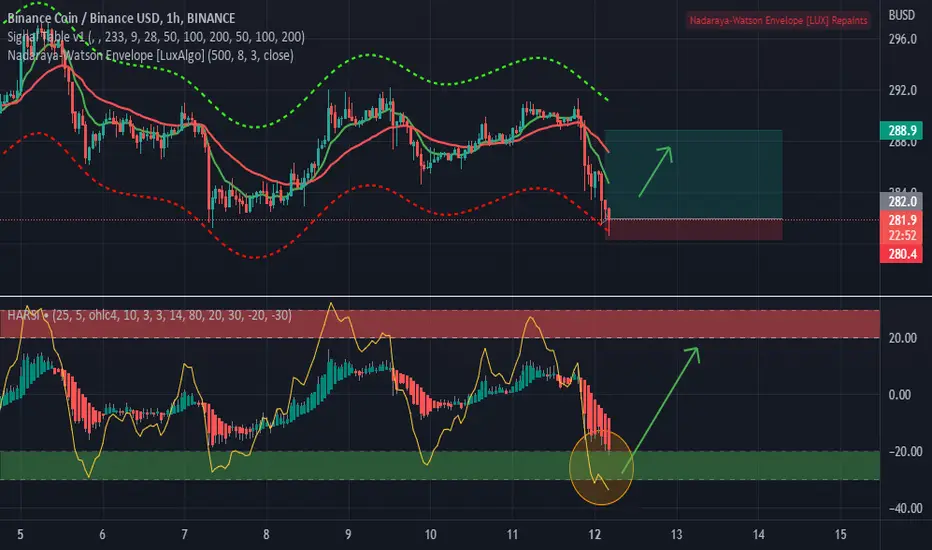The image size is (932, 550).
Task: Click the red 280.4 stop price label
Action: tap(901, 254)
